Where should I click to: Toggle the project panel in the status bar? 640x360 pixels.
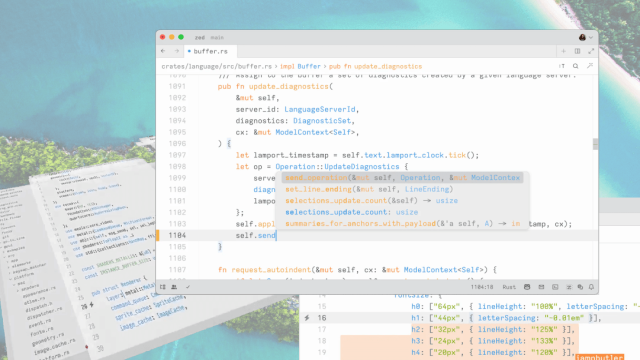[163, 287]
